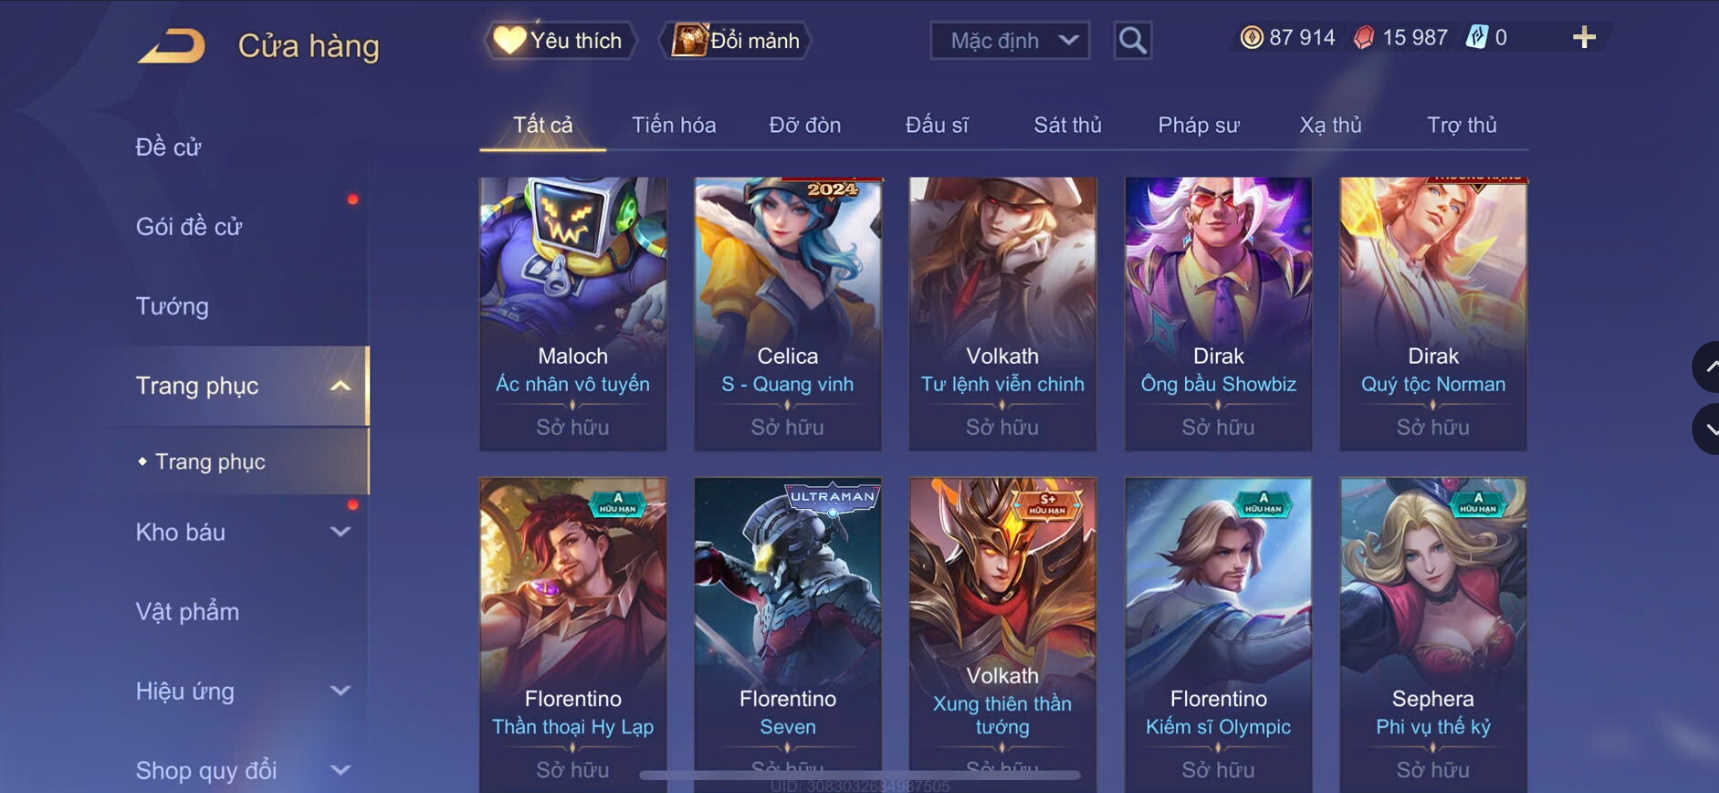Click the plus icon to add currency
This screenshot has width=1719, height=793.
(1584, 38)
